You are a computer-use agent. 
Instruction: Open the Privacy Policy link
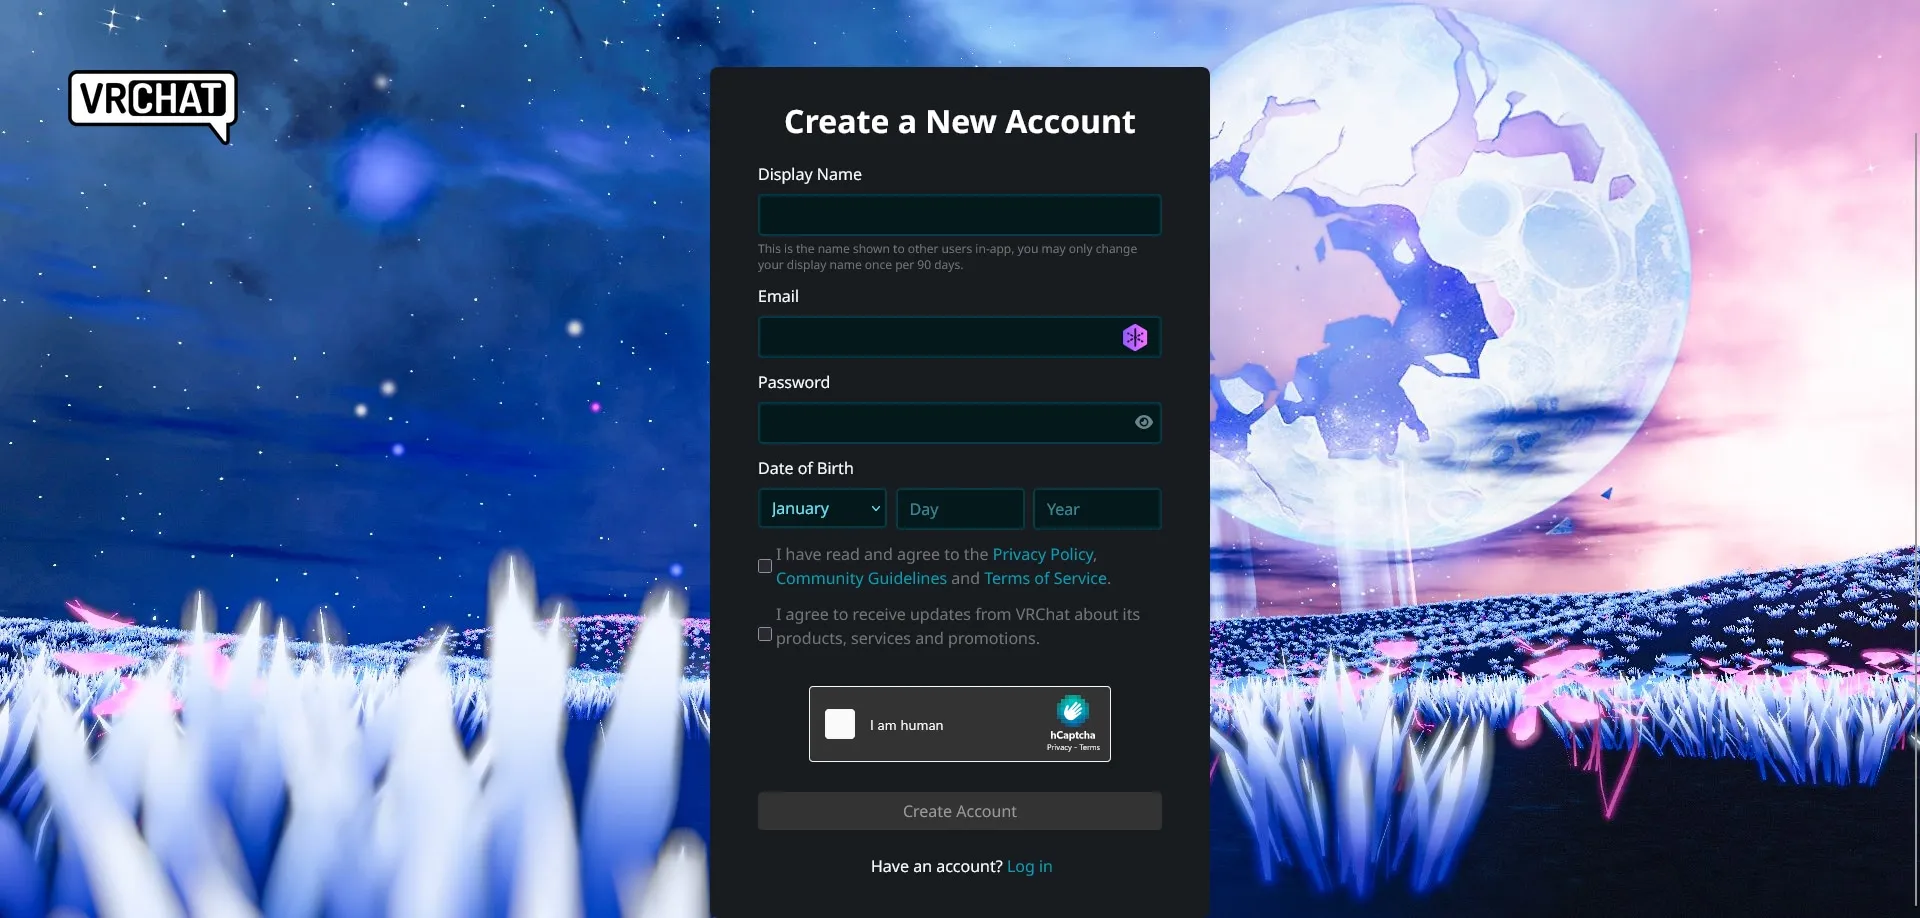click(1042, 554)
